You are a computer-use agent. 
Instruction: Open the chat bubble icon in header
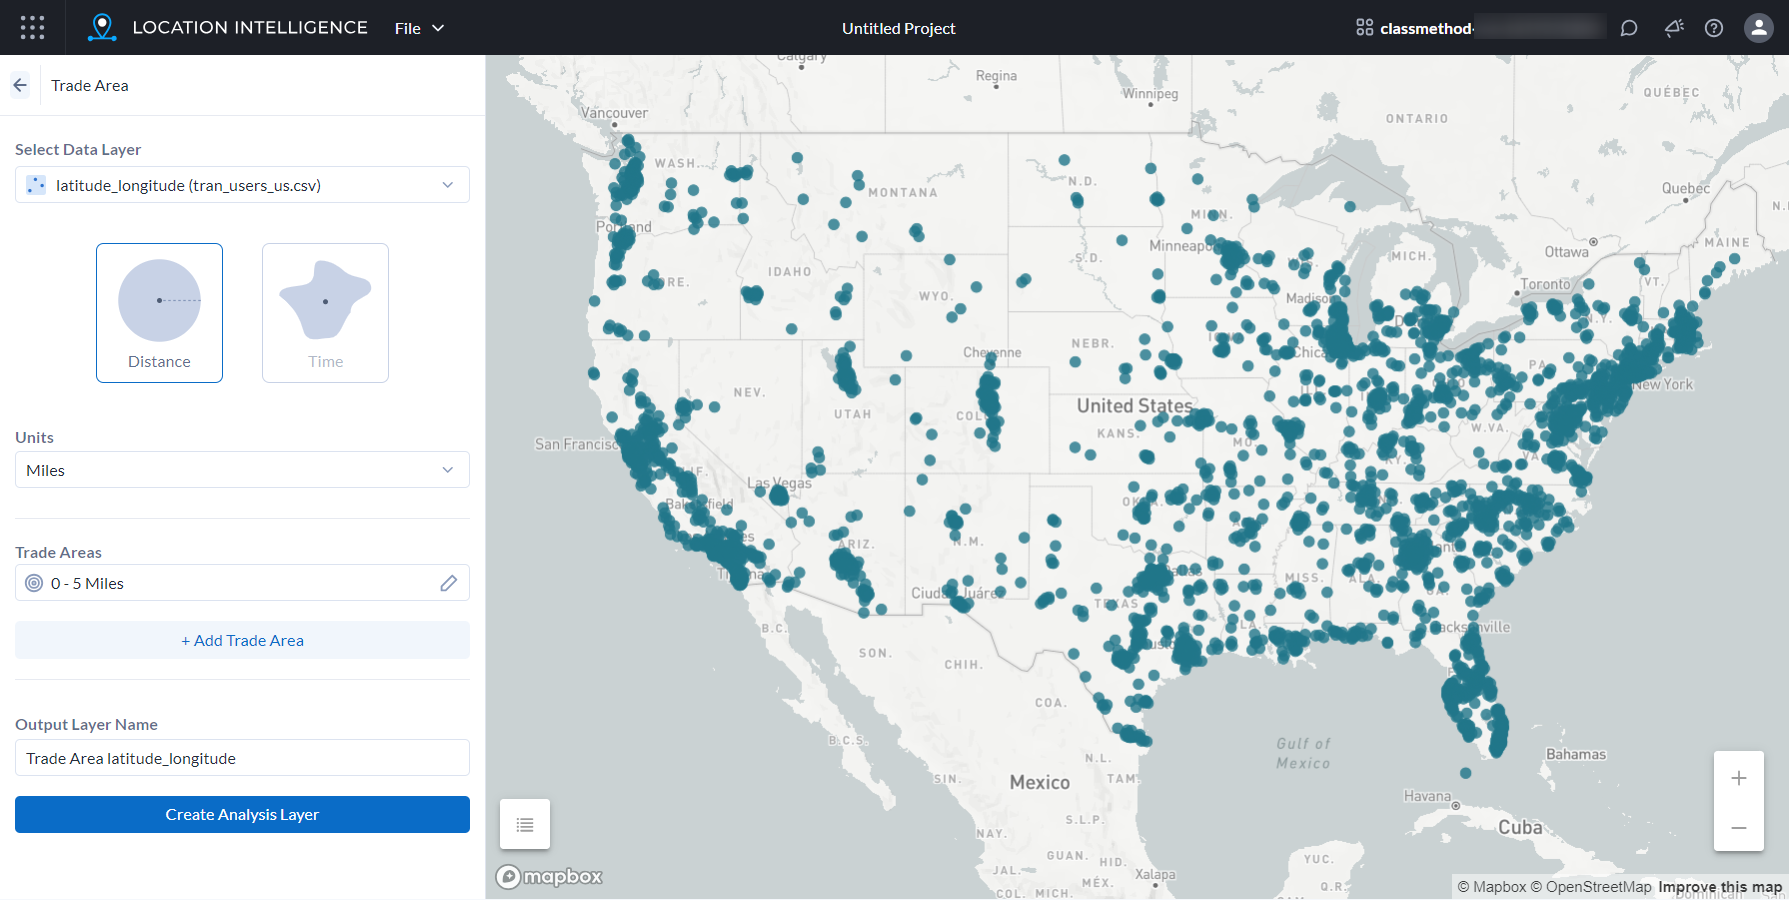pyautogui.click(x=1629, y=28)
